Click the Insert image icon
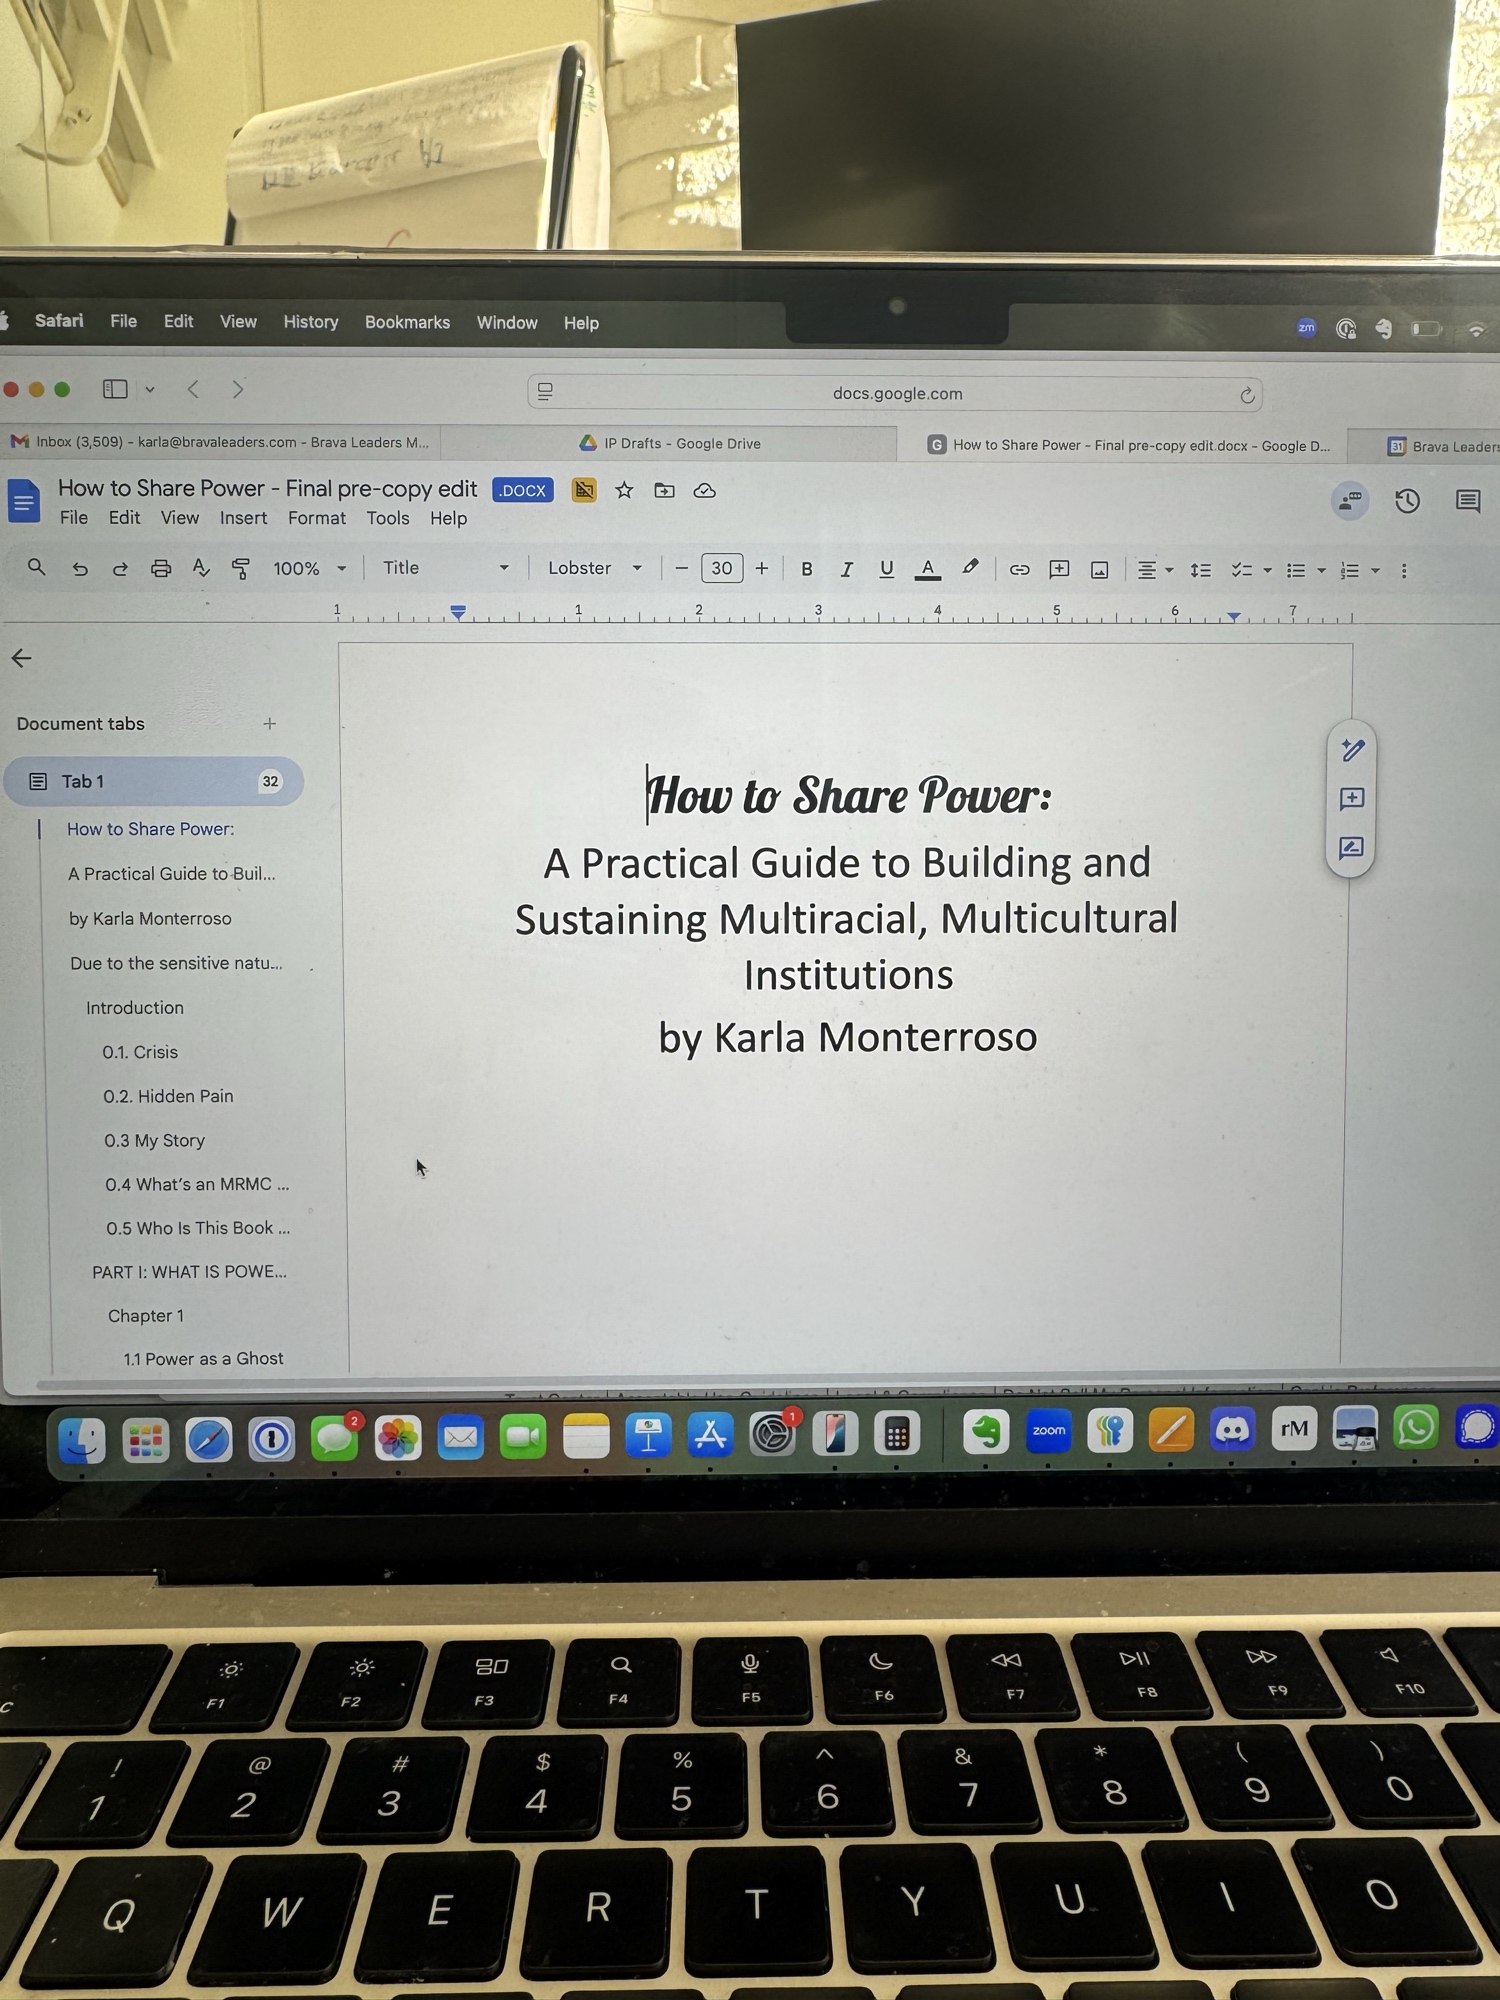The width and height of the screenshot is (1500, 2000). [1099, 570]
